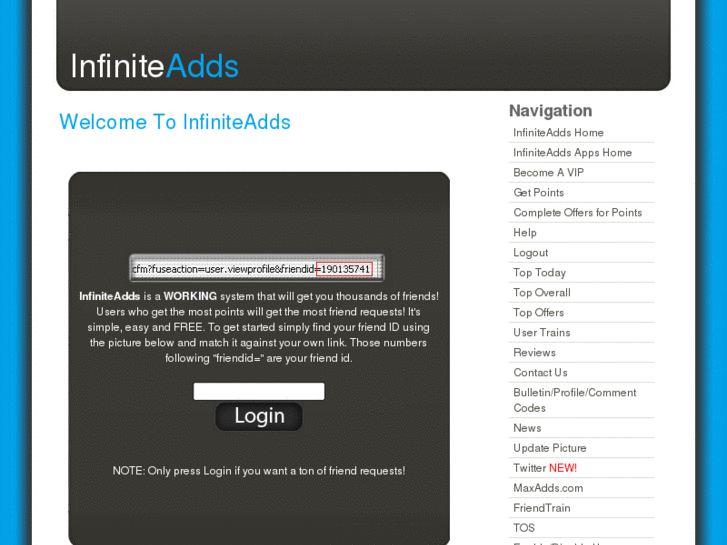Click the NOTE about pressing Login
727x545 pixels.
(259, 471)
